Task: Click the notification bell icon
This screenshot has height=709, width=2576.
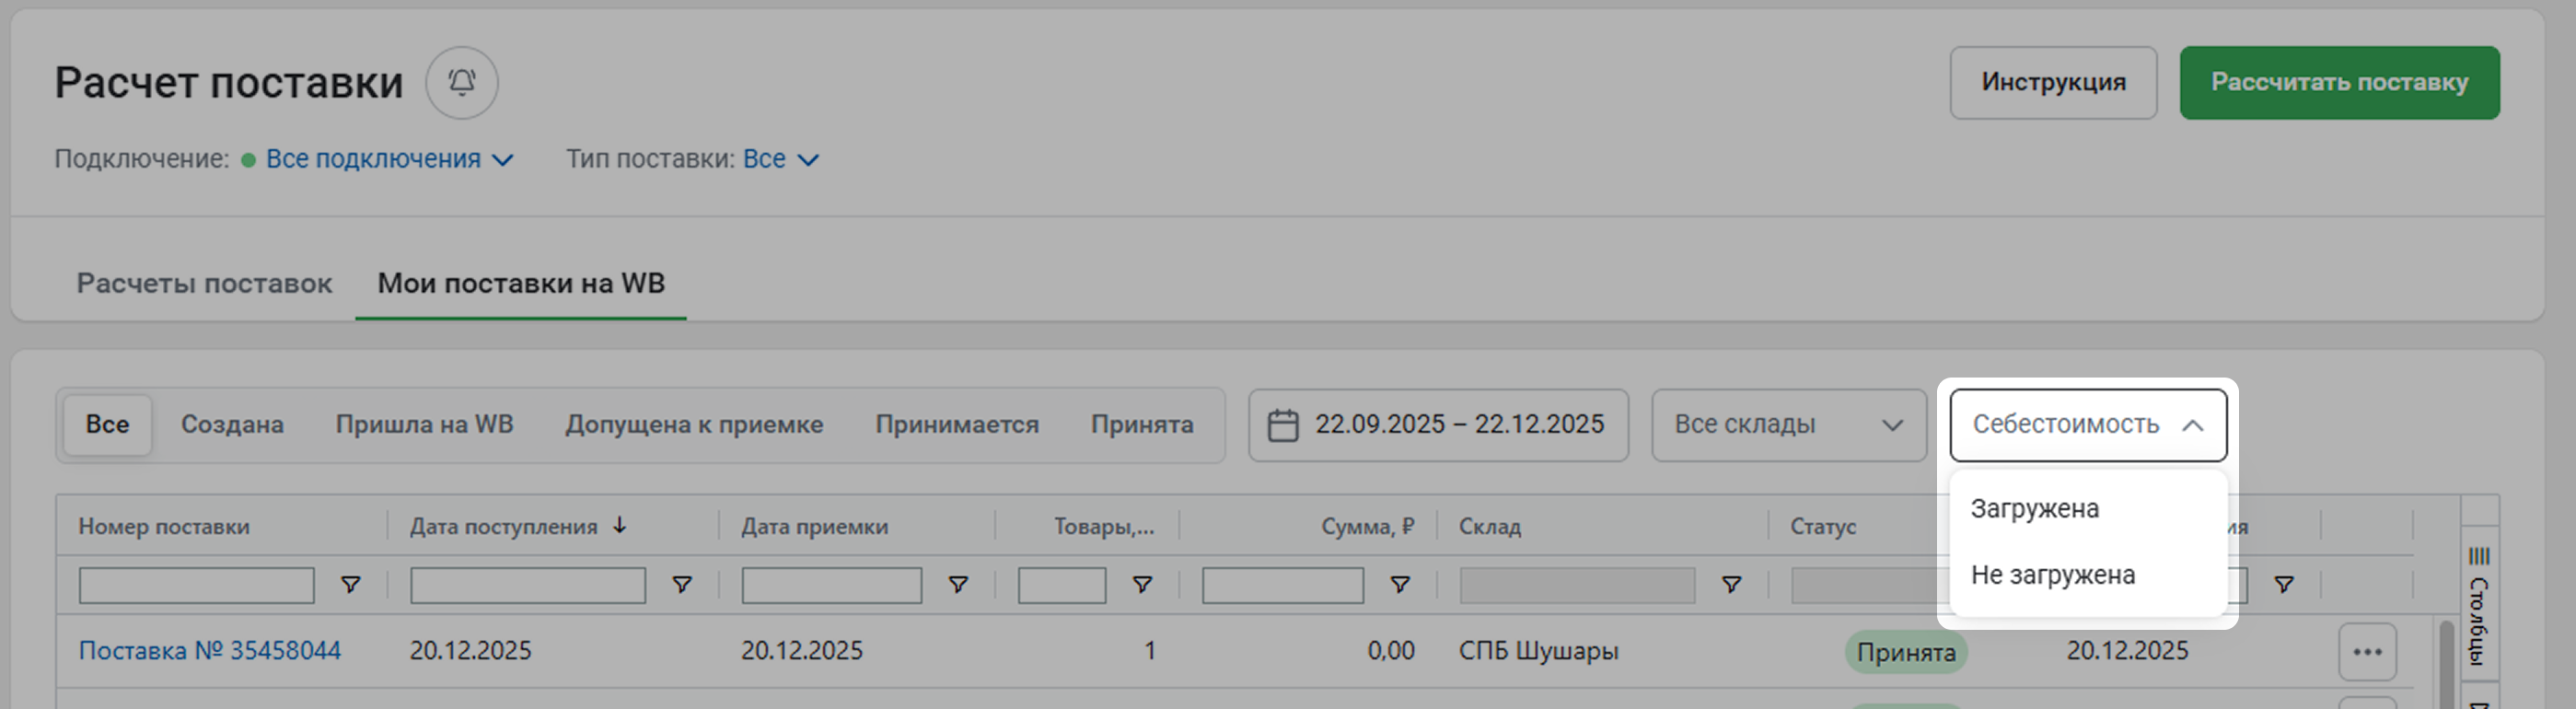Action: [461, 82]
